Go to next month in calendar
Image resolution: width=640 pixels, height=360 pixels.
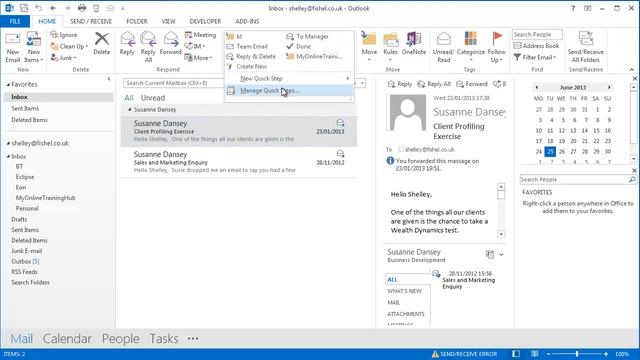pyautogui.click(x=609, y=87)
